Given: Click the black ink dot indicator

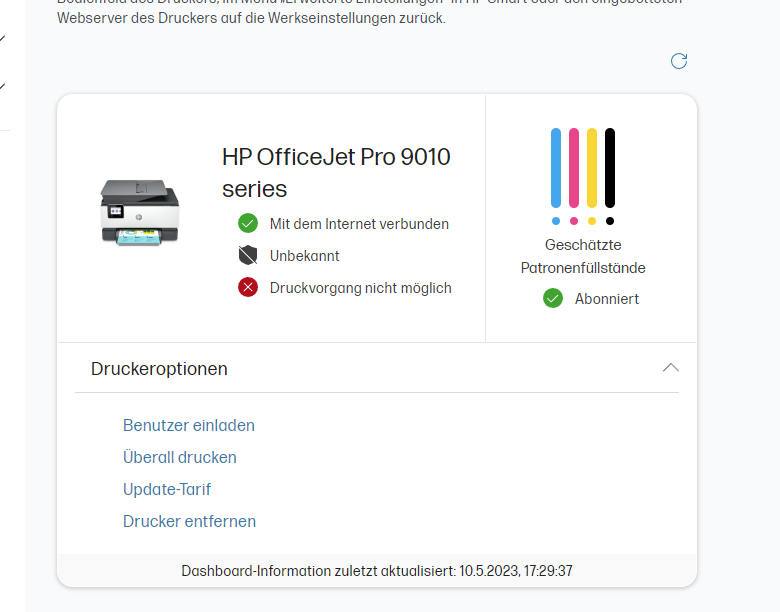Looking at the screenshot, I should tap(610, 221).
